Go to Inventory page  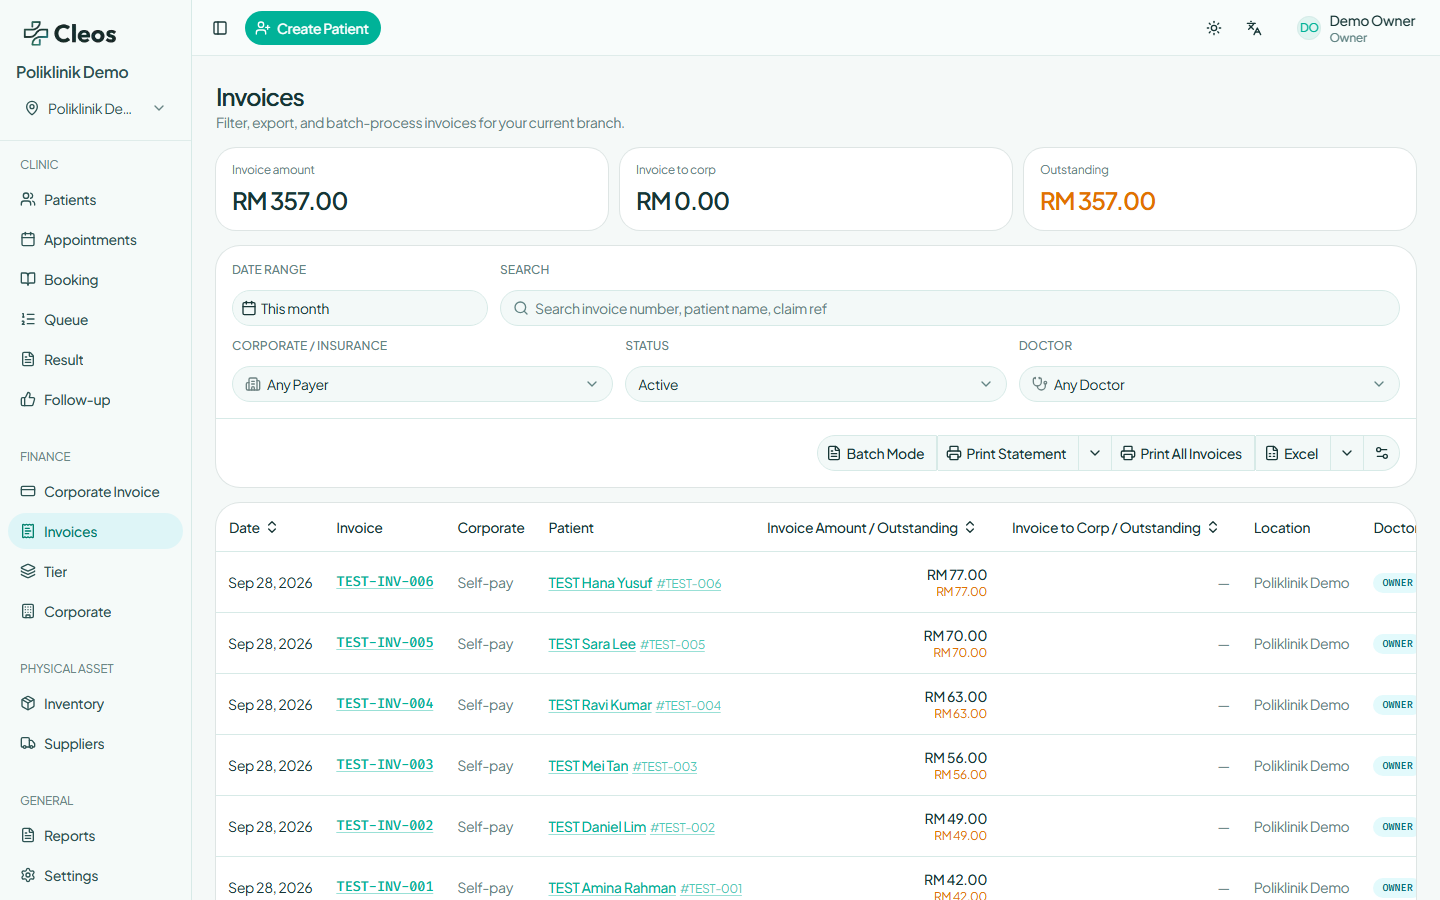(x=95, y=704)
